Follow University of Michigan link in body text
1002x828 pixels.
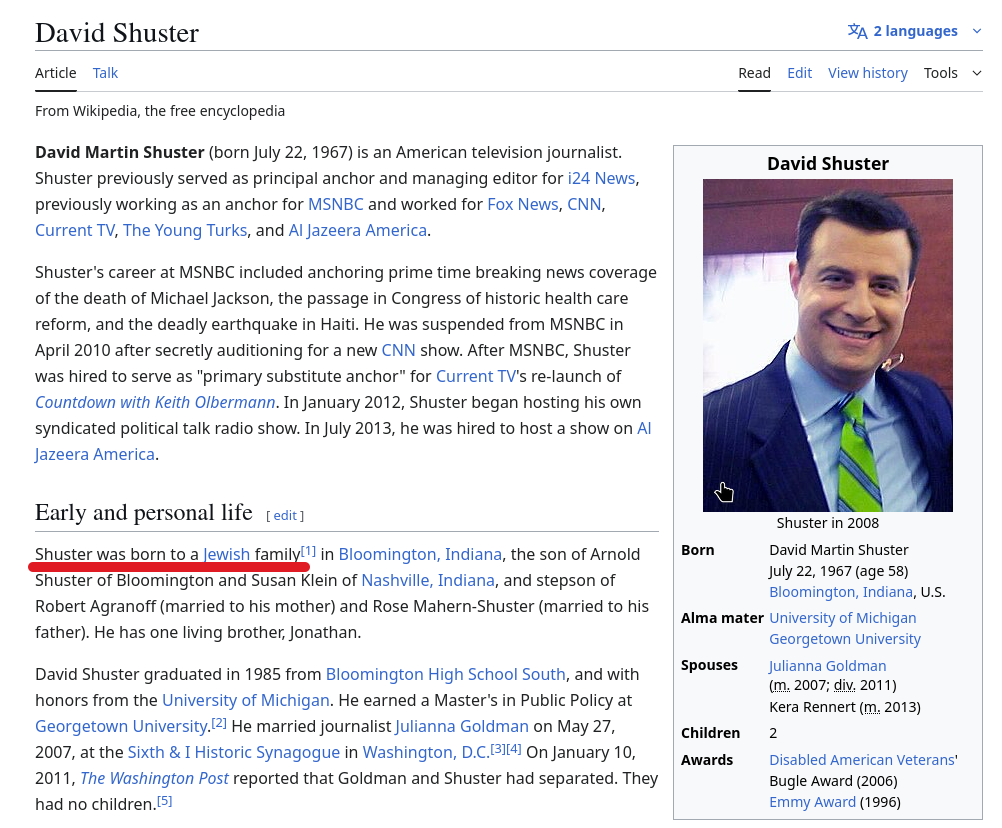[245, 700]
